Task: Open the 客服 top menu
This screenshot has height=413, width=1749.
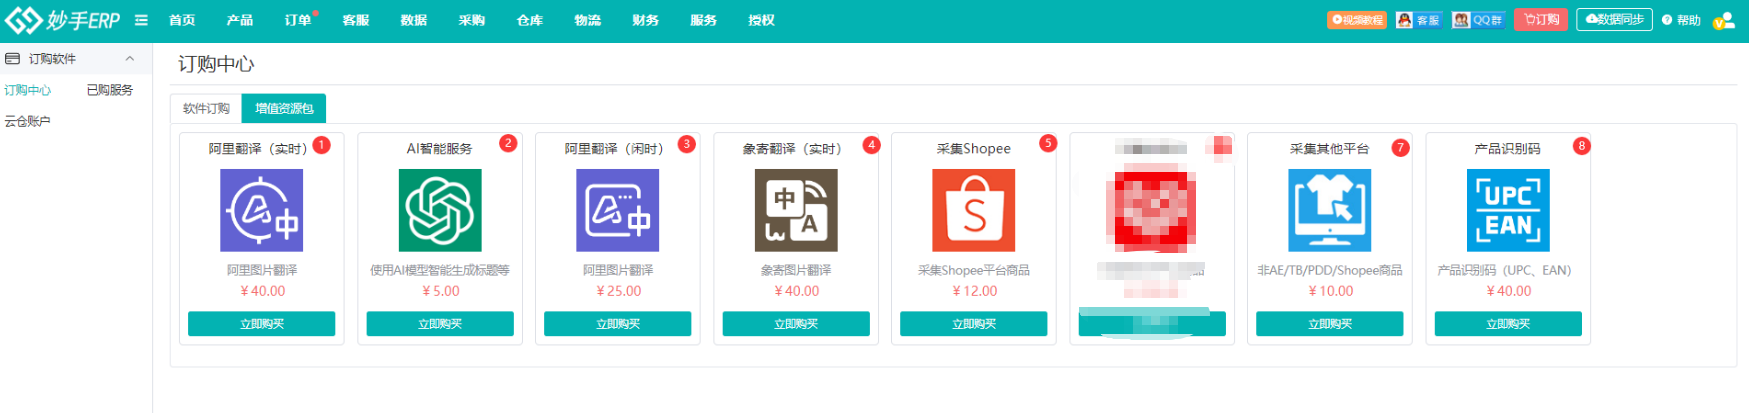Action: [x=356, y=20]
